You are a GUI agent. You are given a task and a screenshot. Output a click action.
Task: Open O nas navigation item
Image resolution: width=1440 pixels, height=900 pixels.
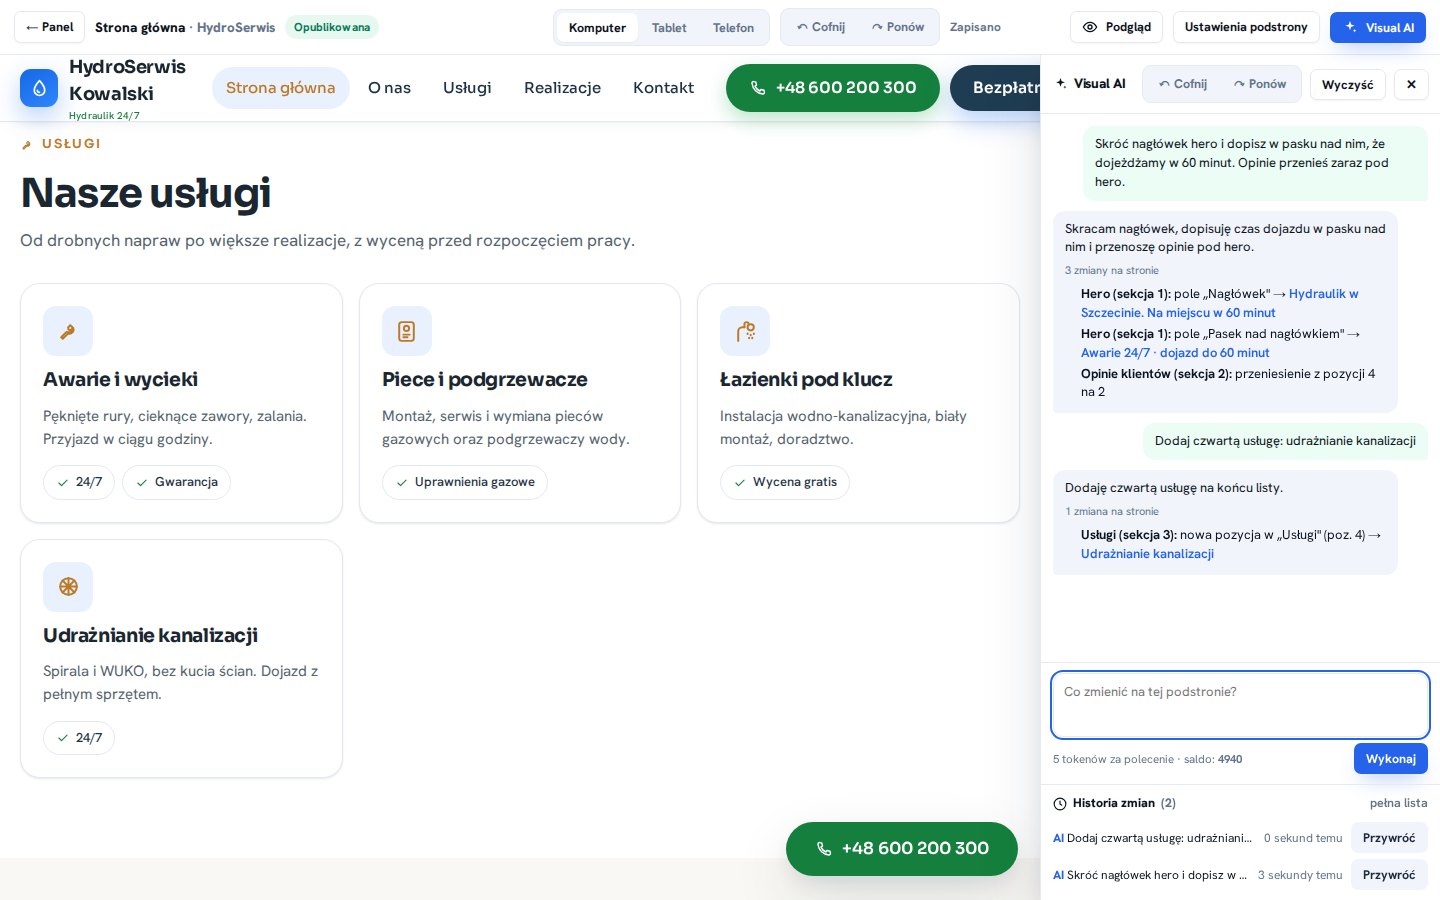[x=389, y=88]
